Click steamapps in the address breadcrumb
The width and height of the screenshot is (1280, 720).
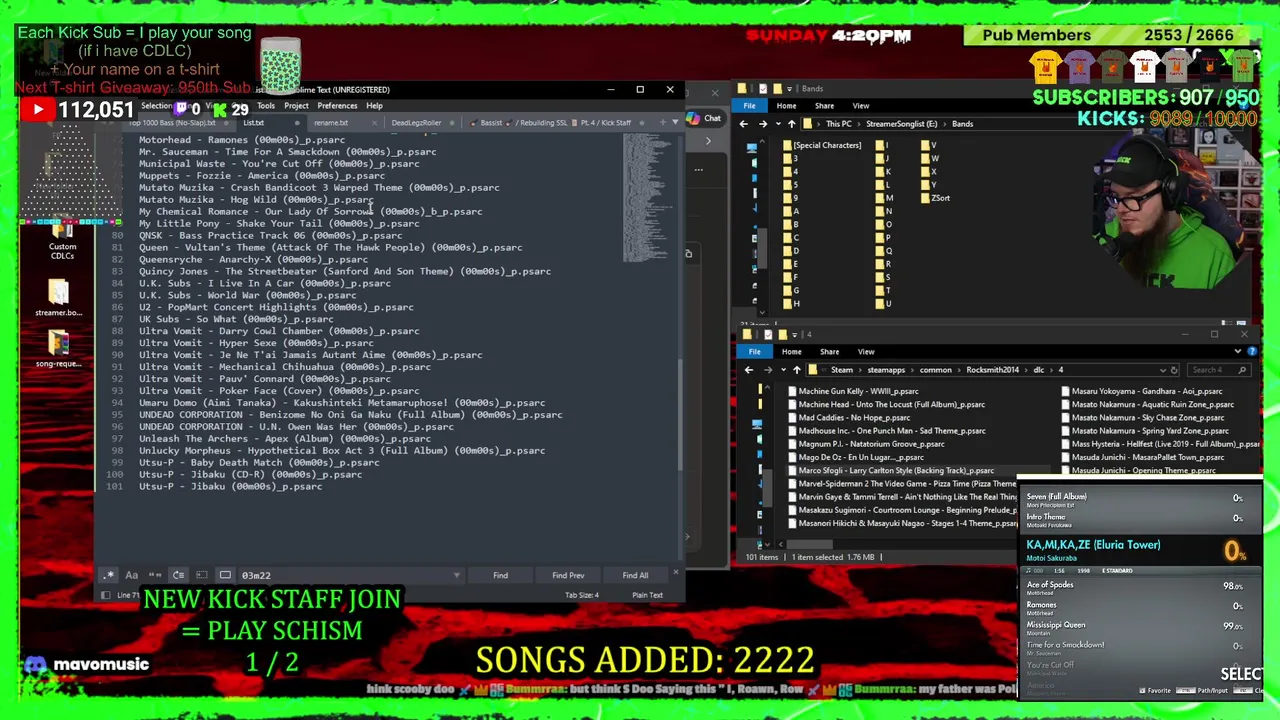coord(886,370)
